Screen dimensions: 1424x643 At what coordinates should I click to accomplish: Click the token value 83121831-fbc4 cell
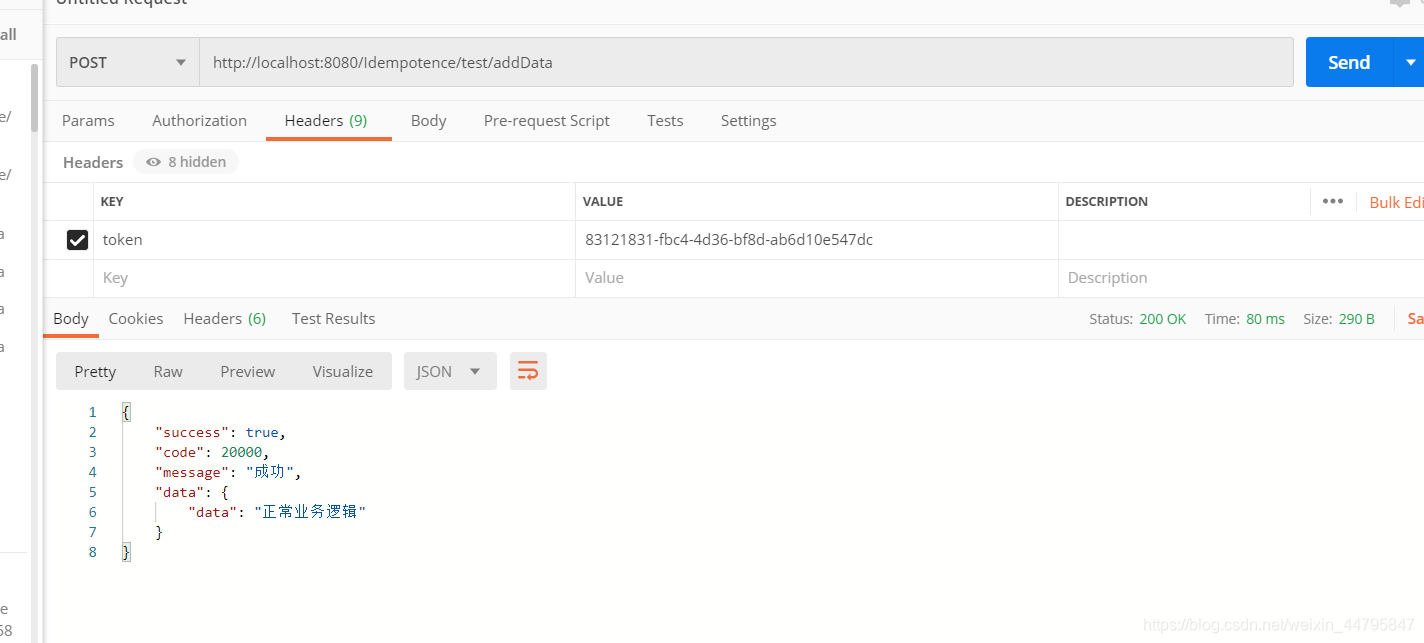816,240
